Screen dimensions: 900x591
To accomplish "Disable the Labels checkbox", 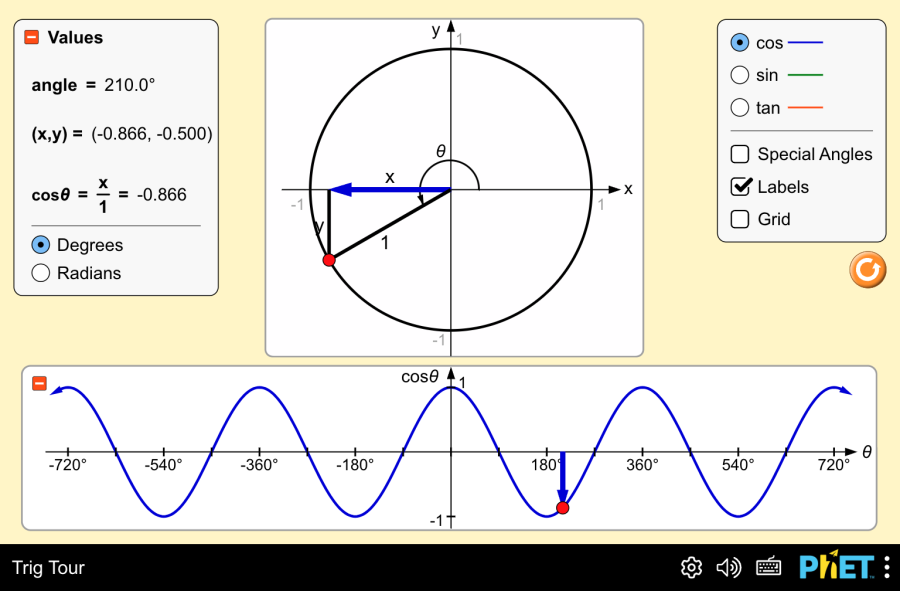I will 740,187.
